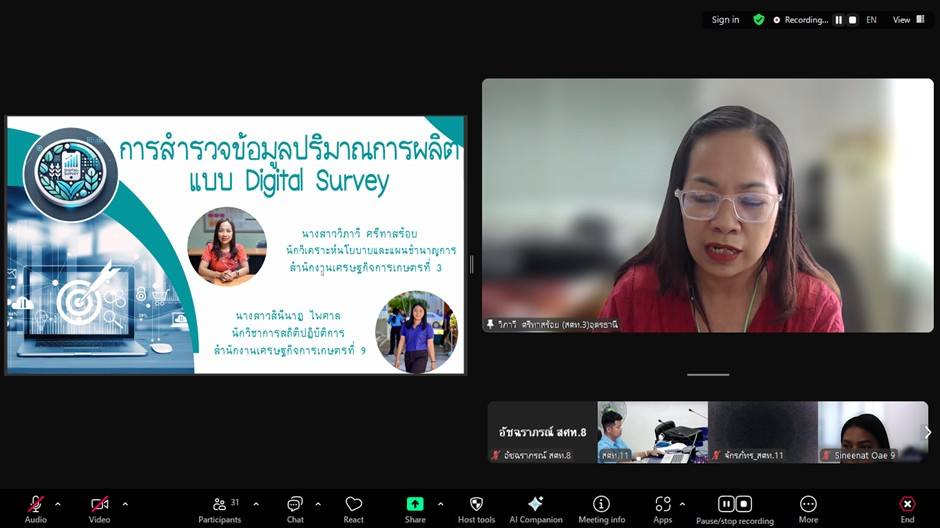Click the Sign in link
Viewport: 940px width, 528px height.
725,20
